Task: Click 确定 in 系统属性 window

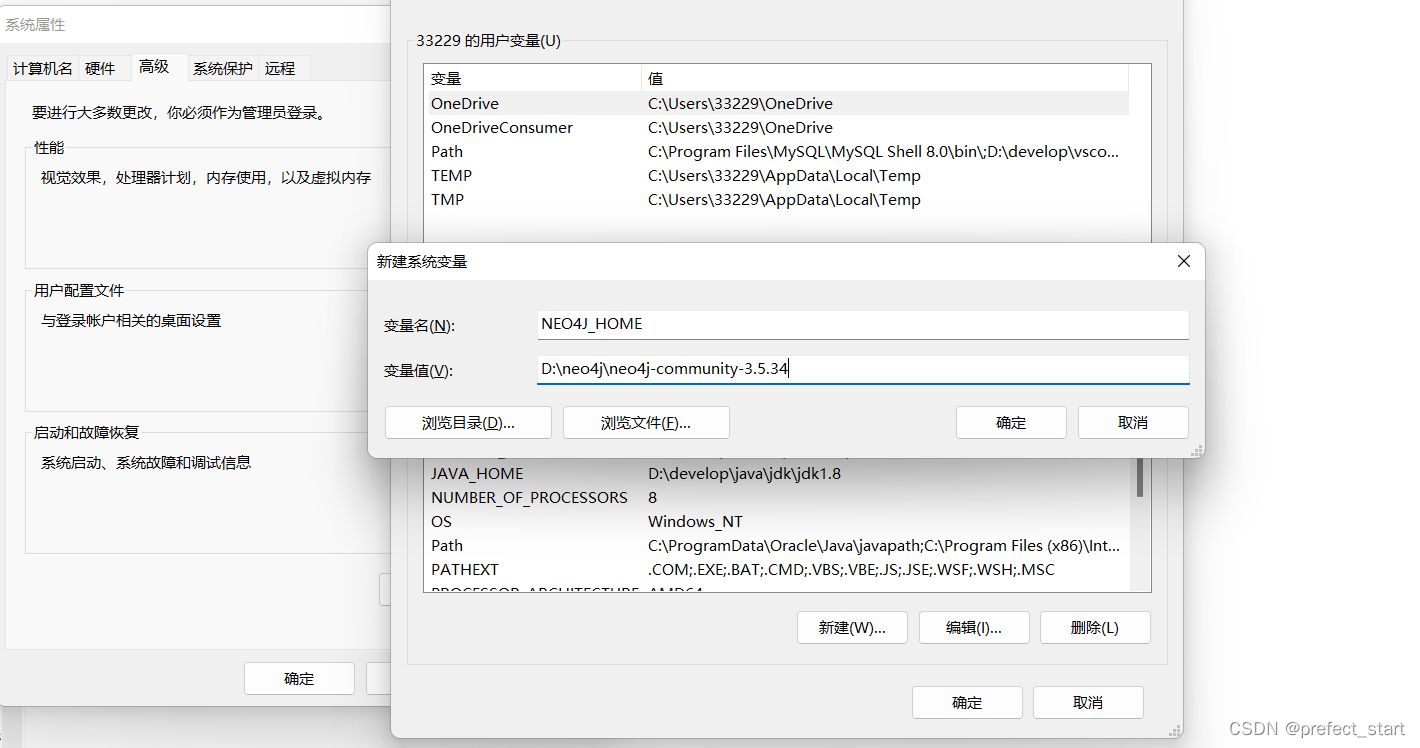Action: click(299, 679)
